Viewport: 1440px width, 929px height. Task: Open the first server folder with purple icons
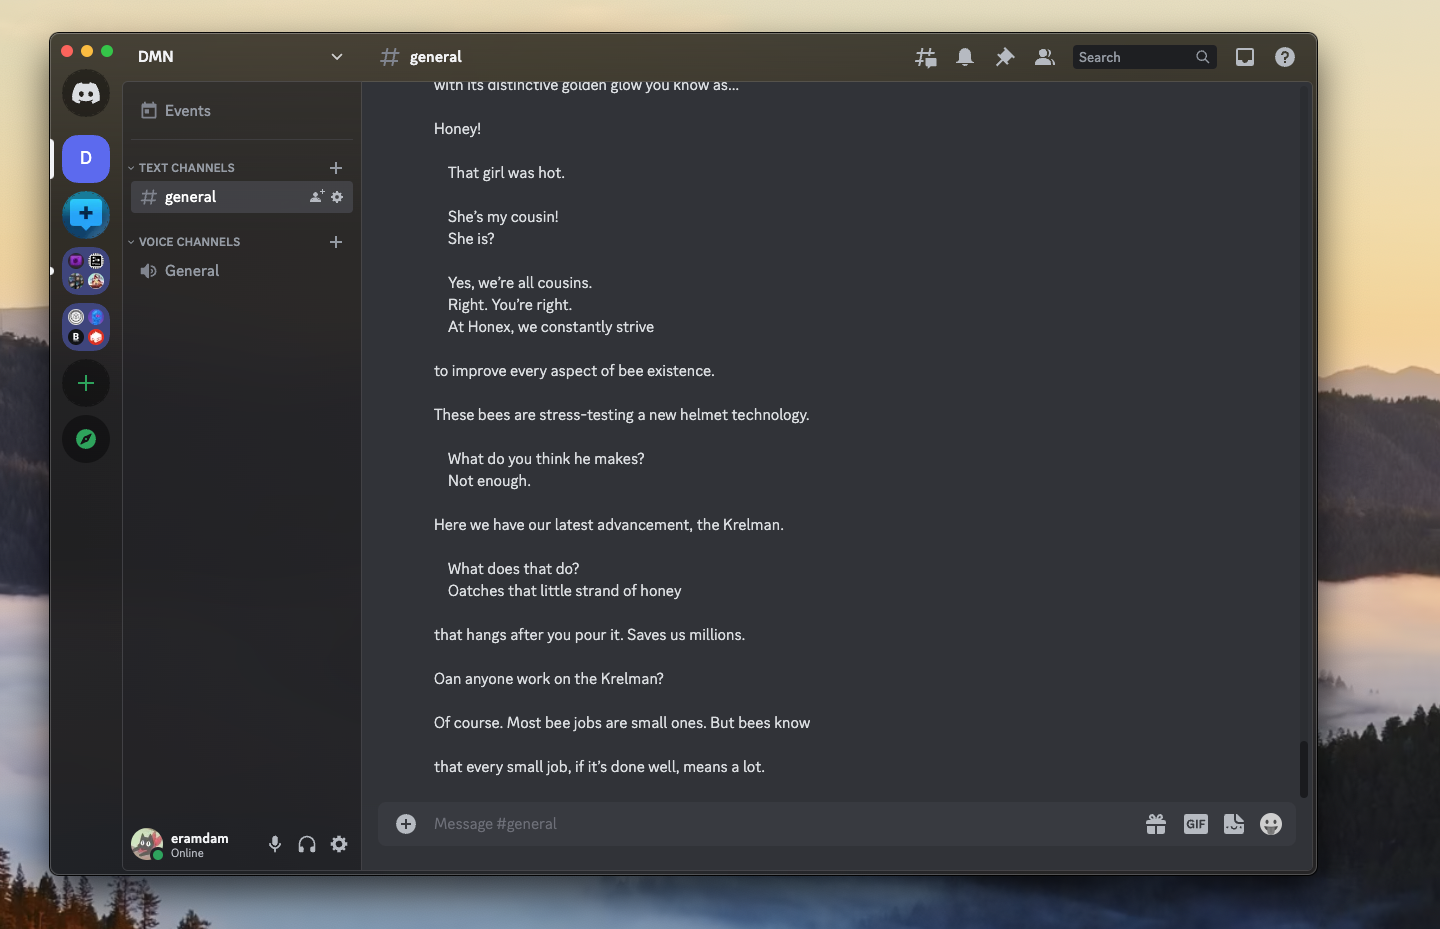(86, 271)
